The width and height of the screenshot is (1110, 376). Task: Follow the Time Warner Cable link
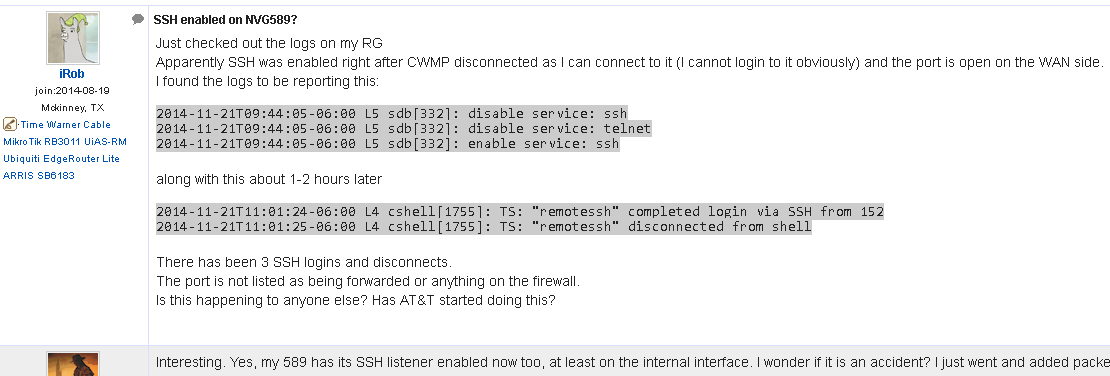[x=65, y=125]
